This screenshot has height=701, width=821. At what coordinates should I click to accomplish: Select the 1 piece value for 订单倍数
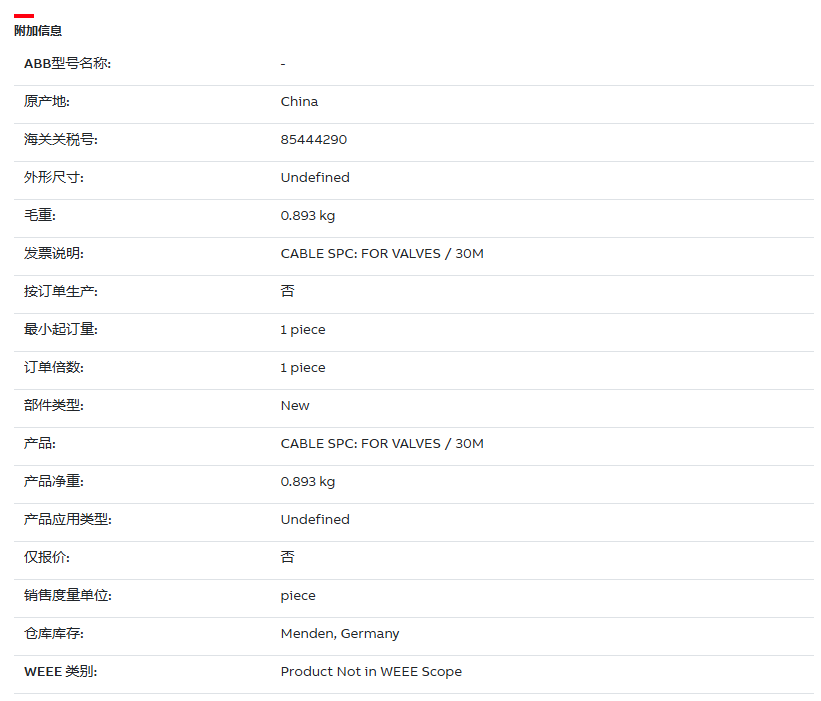coord(303,368)
